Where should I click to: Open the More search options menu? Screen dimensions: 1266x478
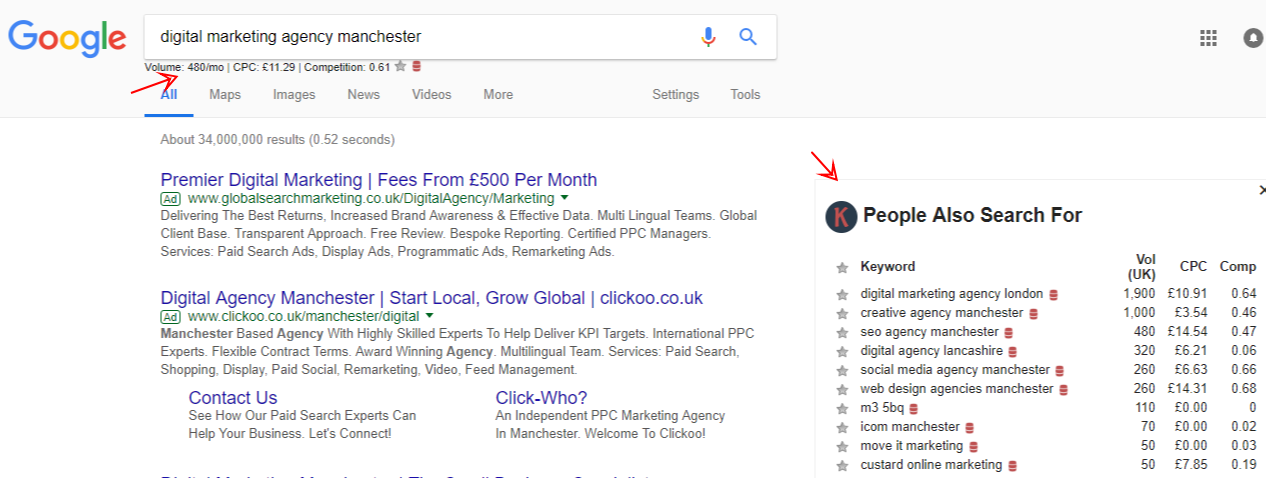498,95
